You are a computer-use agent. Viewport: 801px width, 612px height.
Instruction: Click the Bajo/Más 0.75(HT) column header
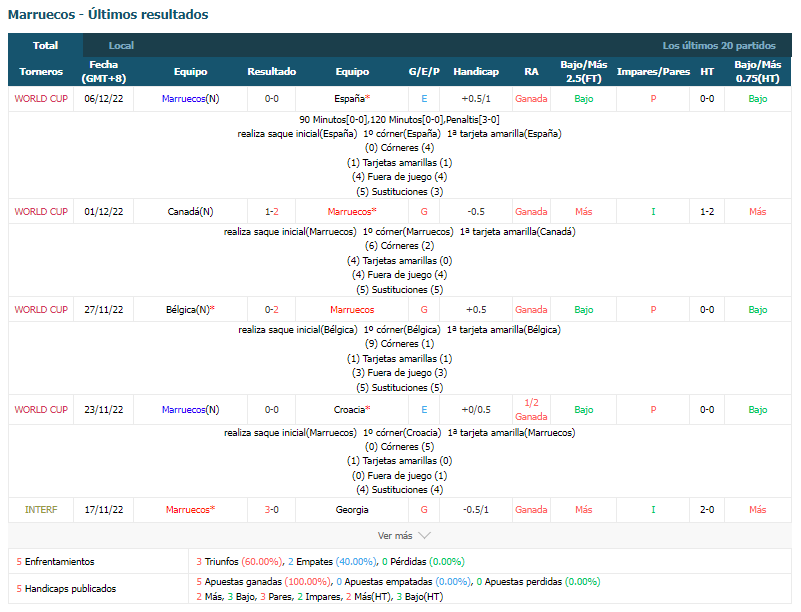click(758, 72)
